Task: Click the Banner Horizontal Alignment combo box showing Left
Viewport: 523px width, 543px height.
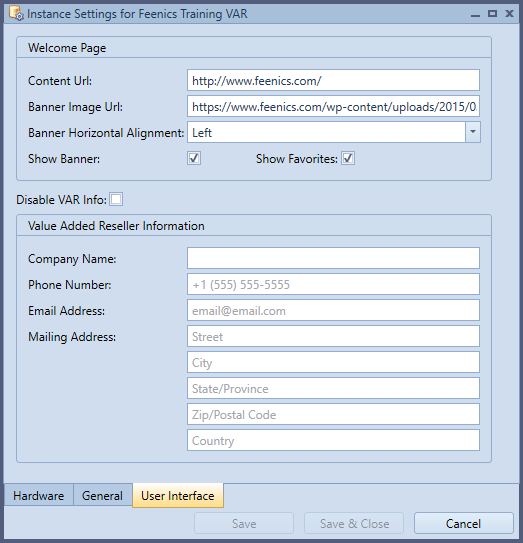Action: pyautogui.click(x=334, y=132)
